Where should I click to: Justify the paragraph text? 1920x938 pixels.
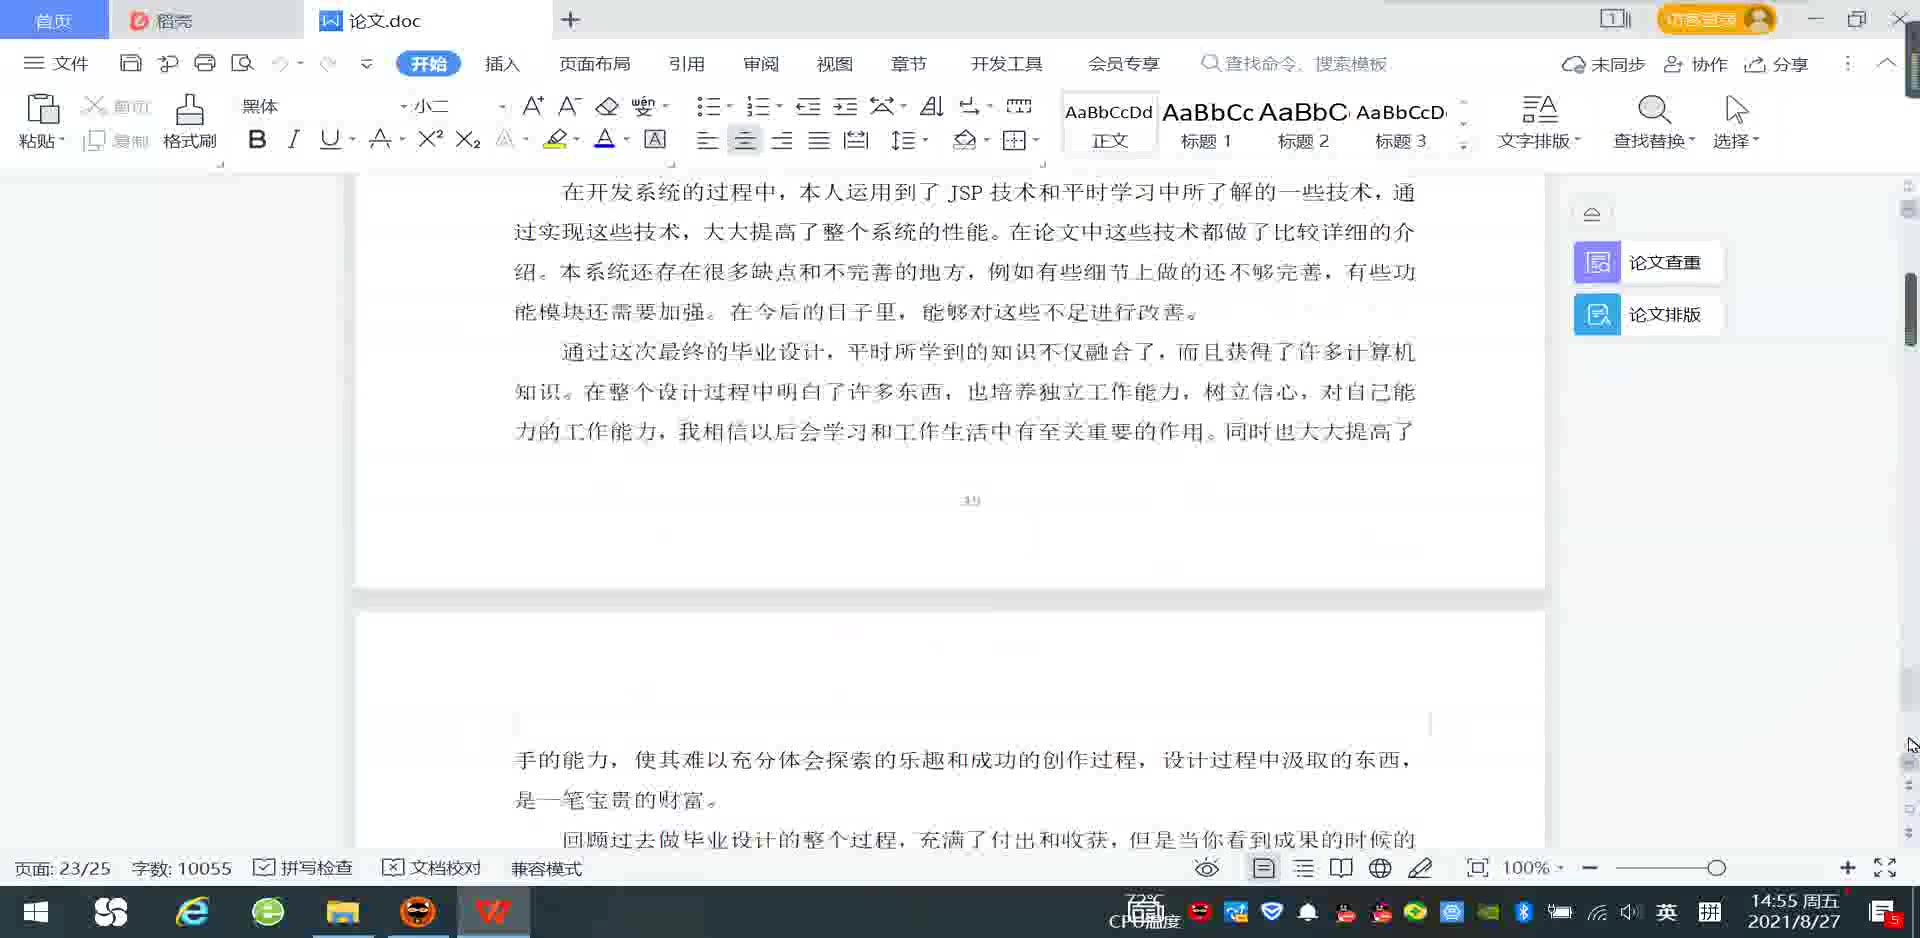[819, 140]
